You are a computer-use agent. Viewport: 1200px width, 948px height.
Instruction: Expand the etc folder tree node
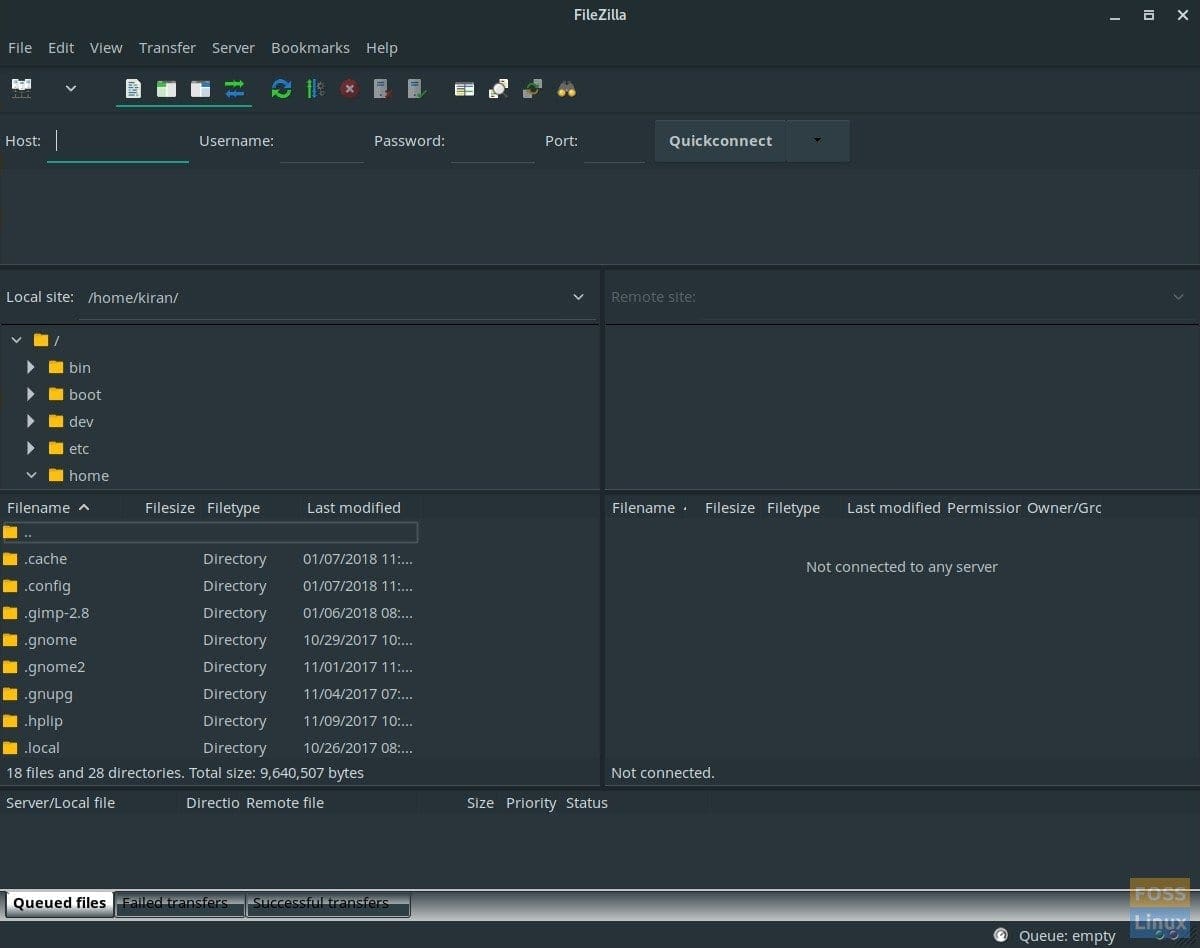[x=31, y=448]
